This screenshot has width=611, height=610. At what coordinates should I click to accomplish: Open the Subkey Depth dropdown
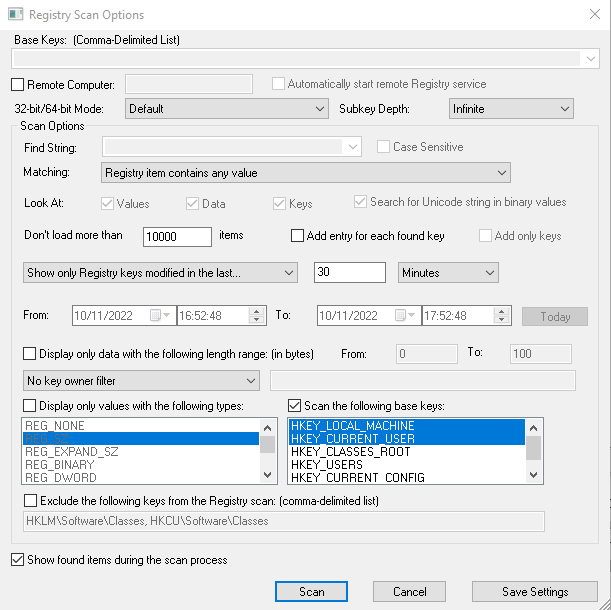tap(511, 109)
